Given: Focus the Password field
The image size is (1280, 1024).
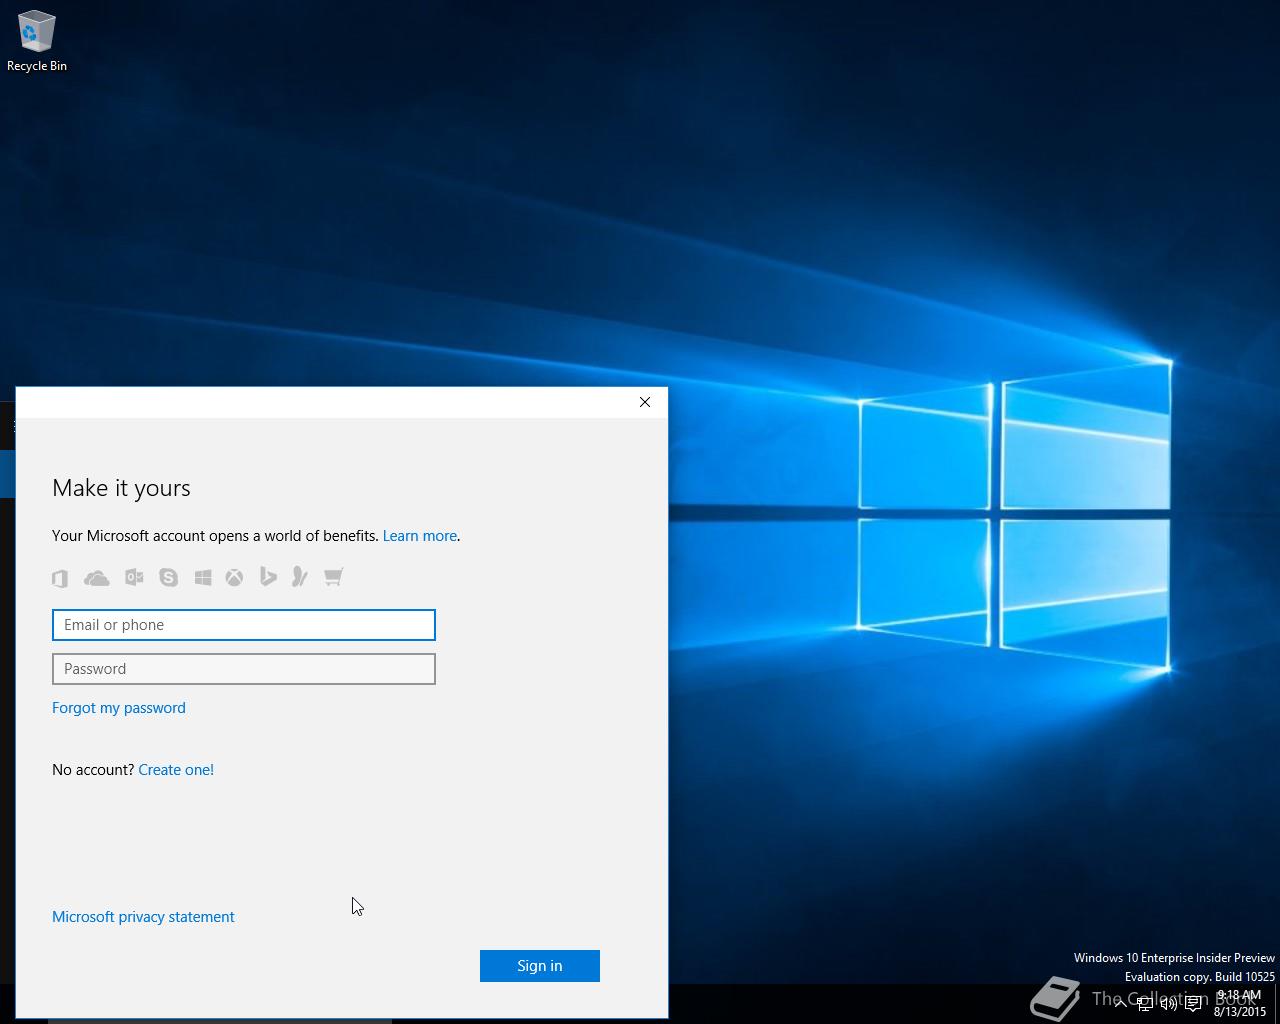Looking at the screenshot, I should pos(244,669).
